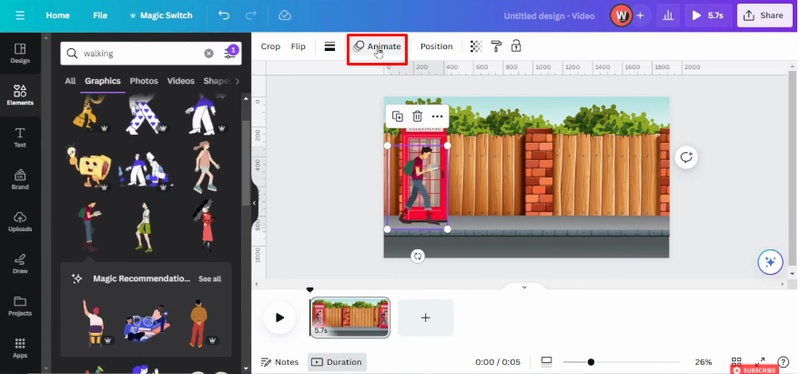
Task: Undo the last action
Action: click(223, 15)
